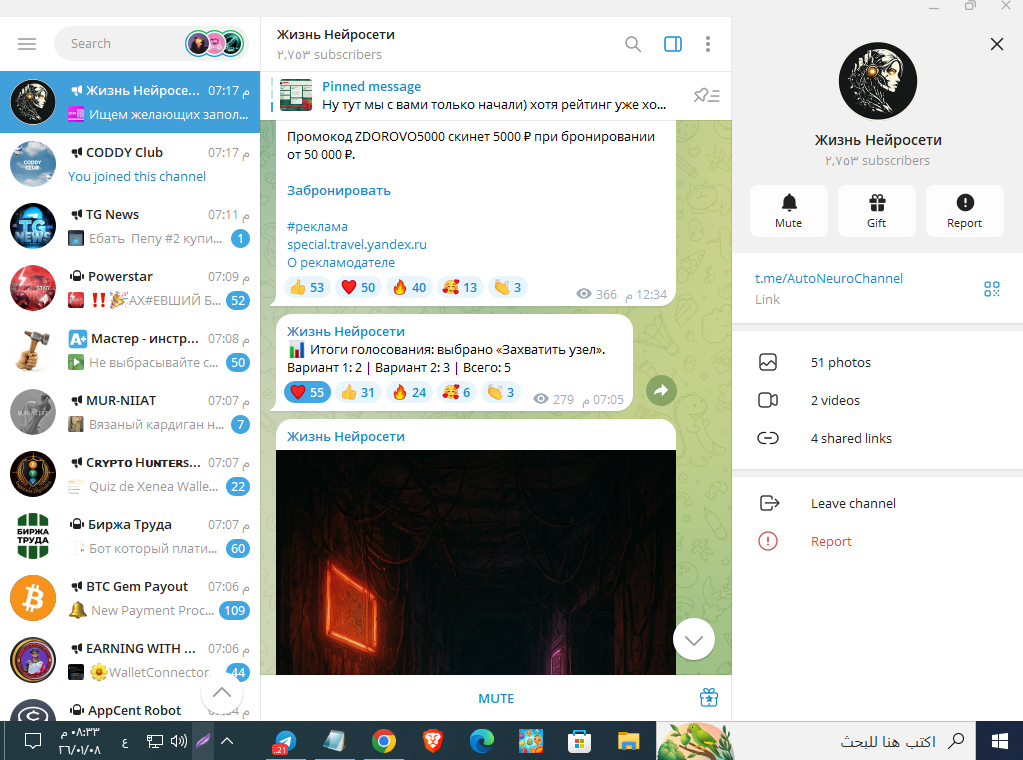Toggle smiling hearts reaction with 6

(x=457, y=392)
